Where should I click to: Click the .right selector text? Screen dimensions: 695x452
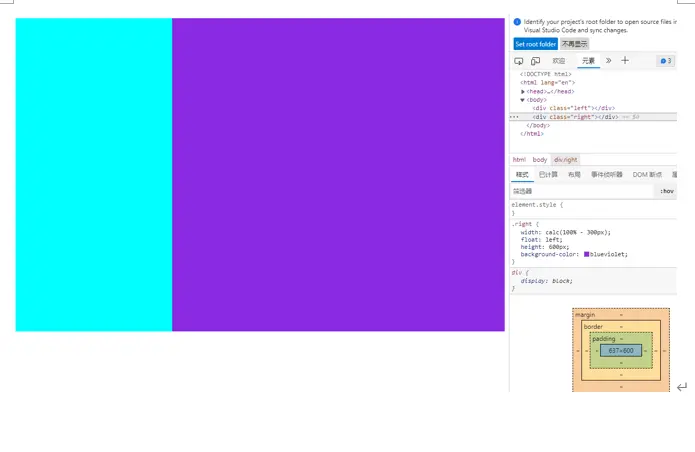521,224
